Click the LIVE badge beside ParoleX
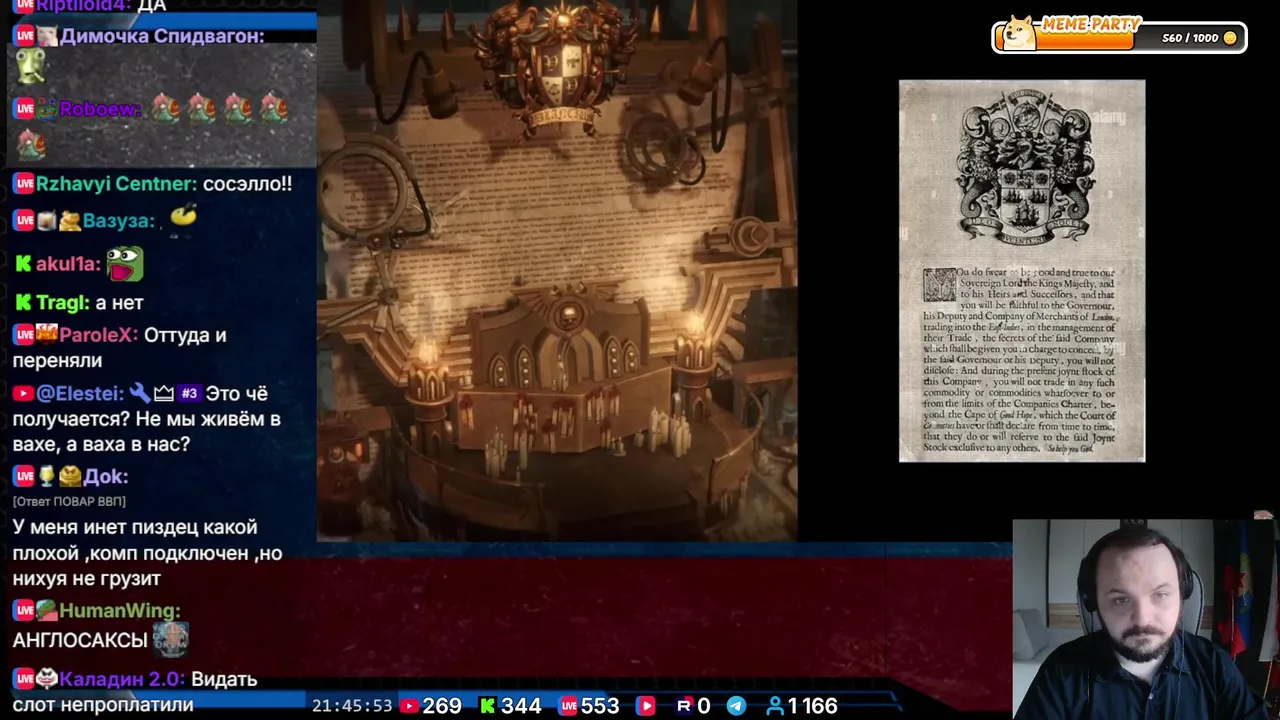The width and height of the screenshot is (1280, 720). click(24, 335)
